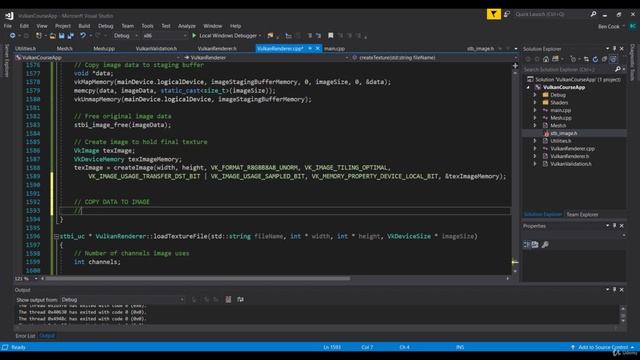Select Mesh.h in Solution Explorer
This screenshot has height=360, width=640.
[x=558, y=126]
